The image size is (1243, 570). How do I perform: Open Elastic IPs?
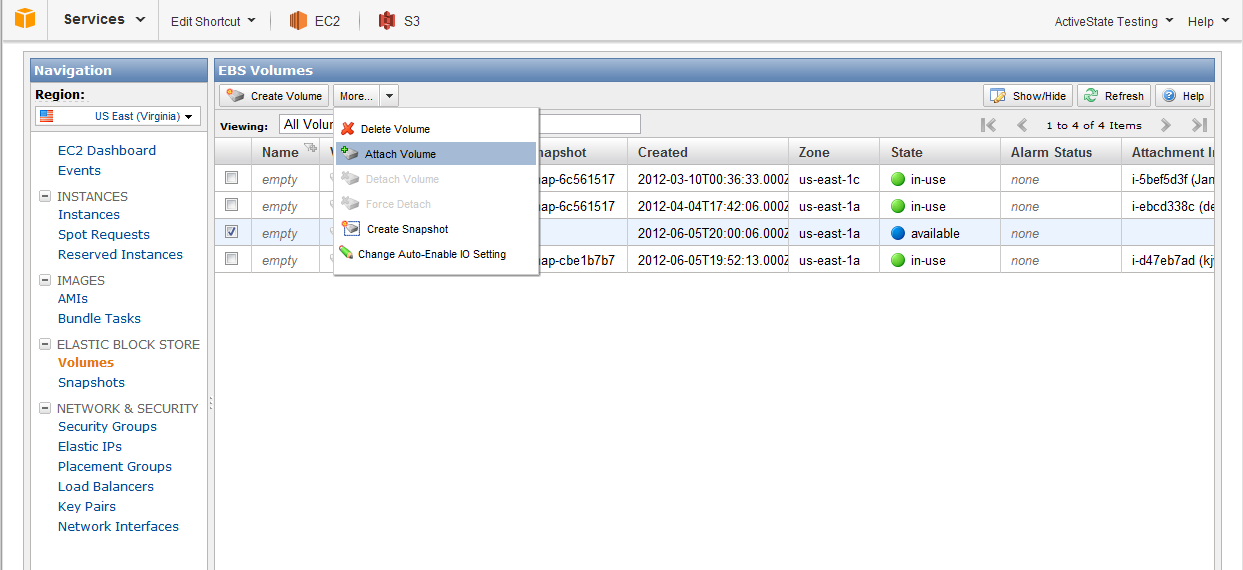coord(90,446)
